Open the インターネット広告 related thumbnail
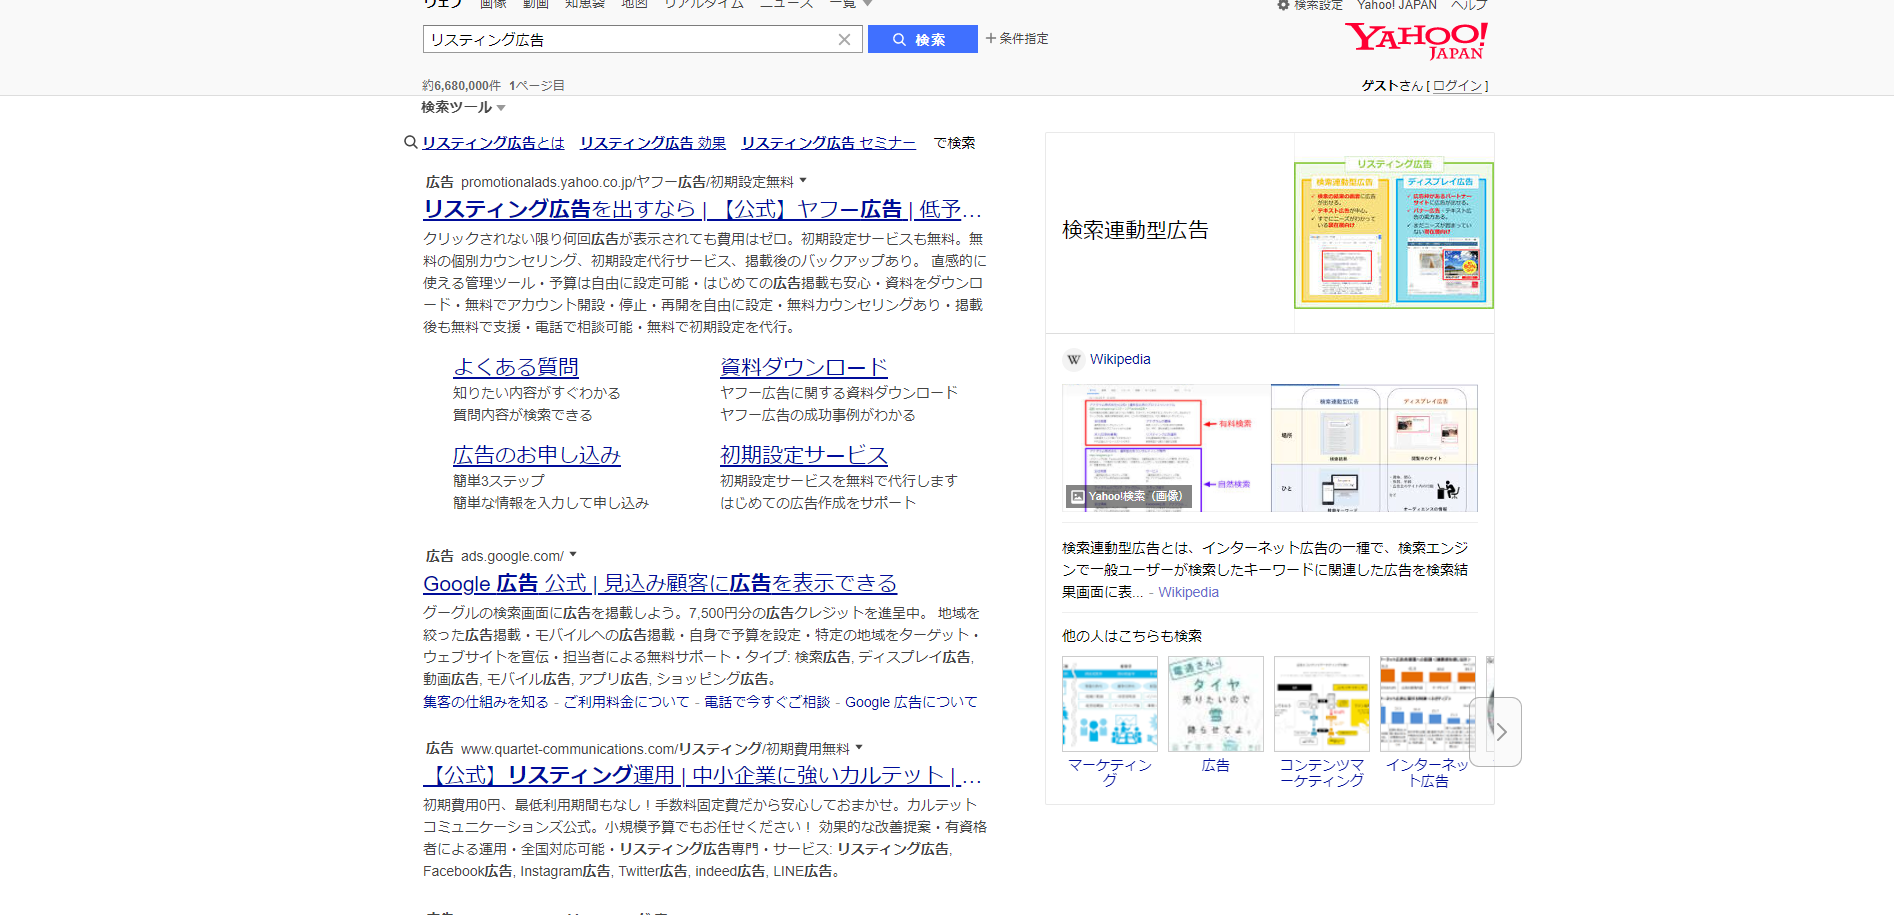 (x=1428, y=704)
